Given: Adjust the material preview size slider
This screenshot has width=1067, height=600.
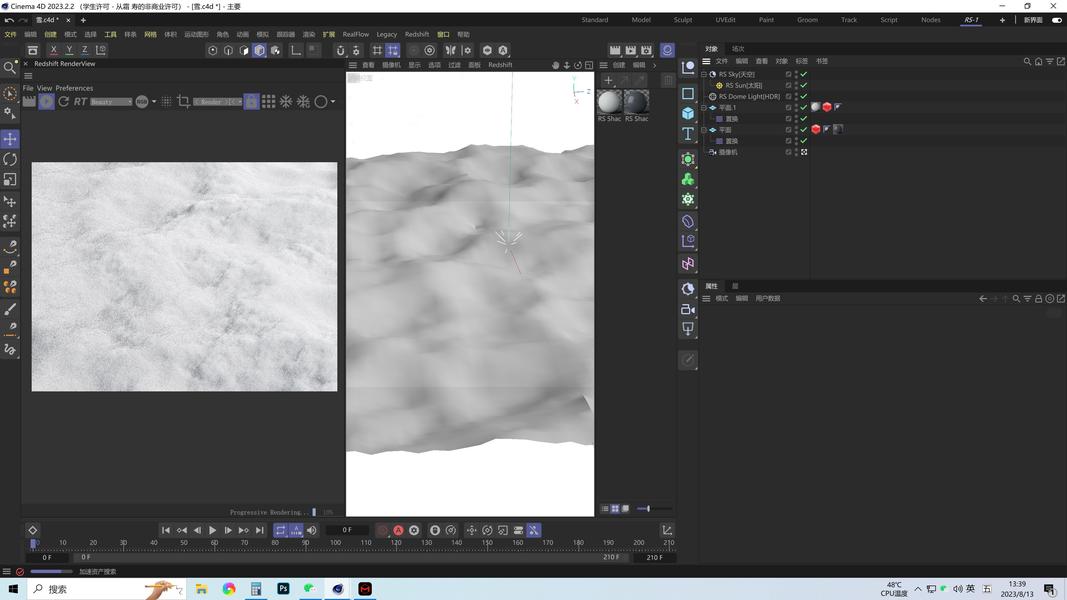Looking at the screenshot, I should (649, 508).
